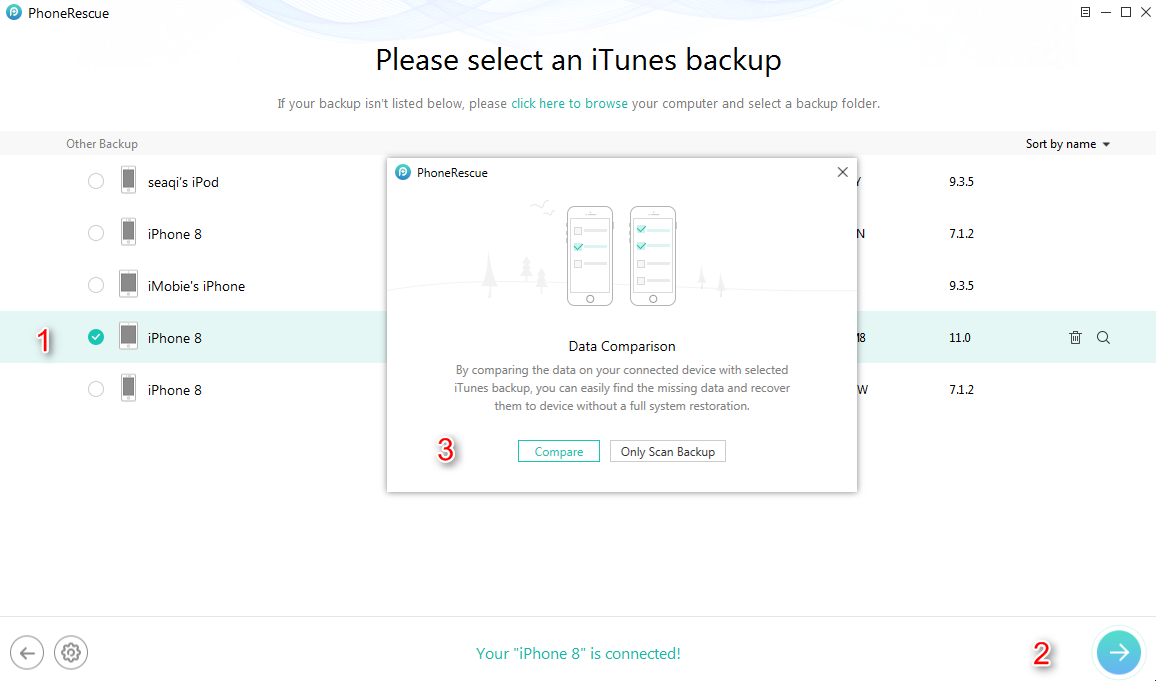This screenshot has width=1156, height=682.
Task: Delete the selected iPhone 8 backup with trash icon
Action: (x=1076, y=338)
